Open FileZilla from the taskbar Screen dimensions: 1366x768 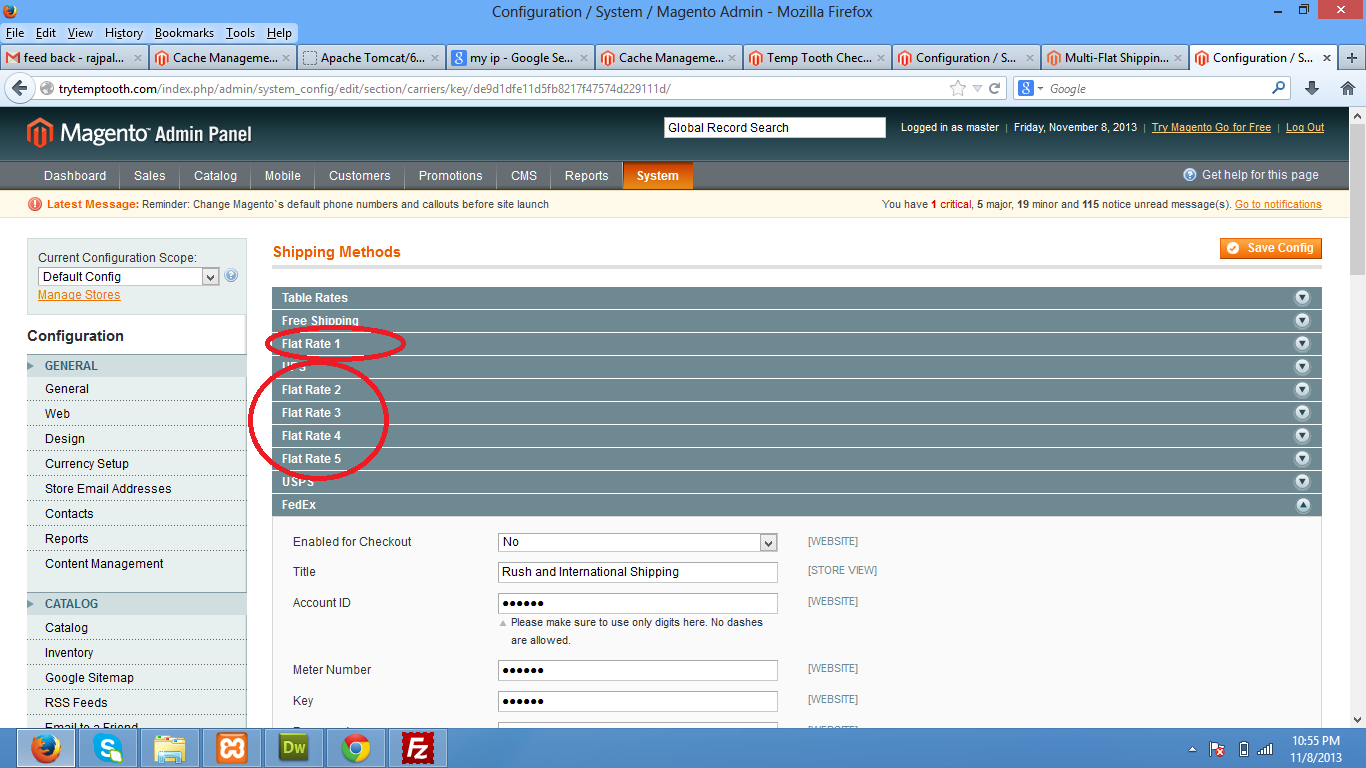(418, 748)
